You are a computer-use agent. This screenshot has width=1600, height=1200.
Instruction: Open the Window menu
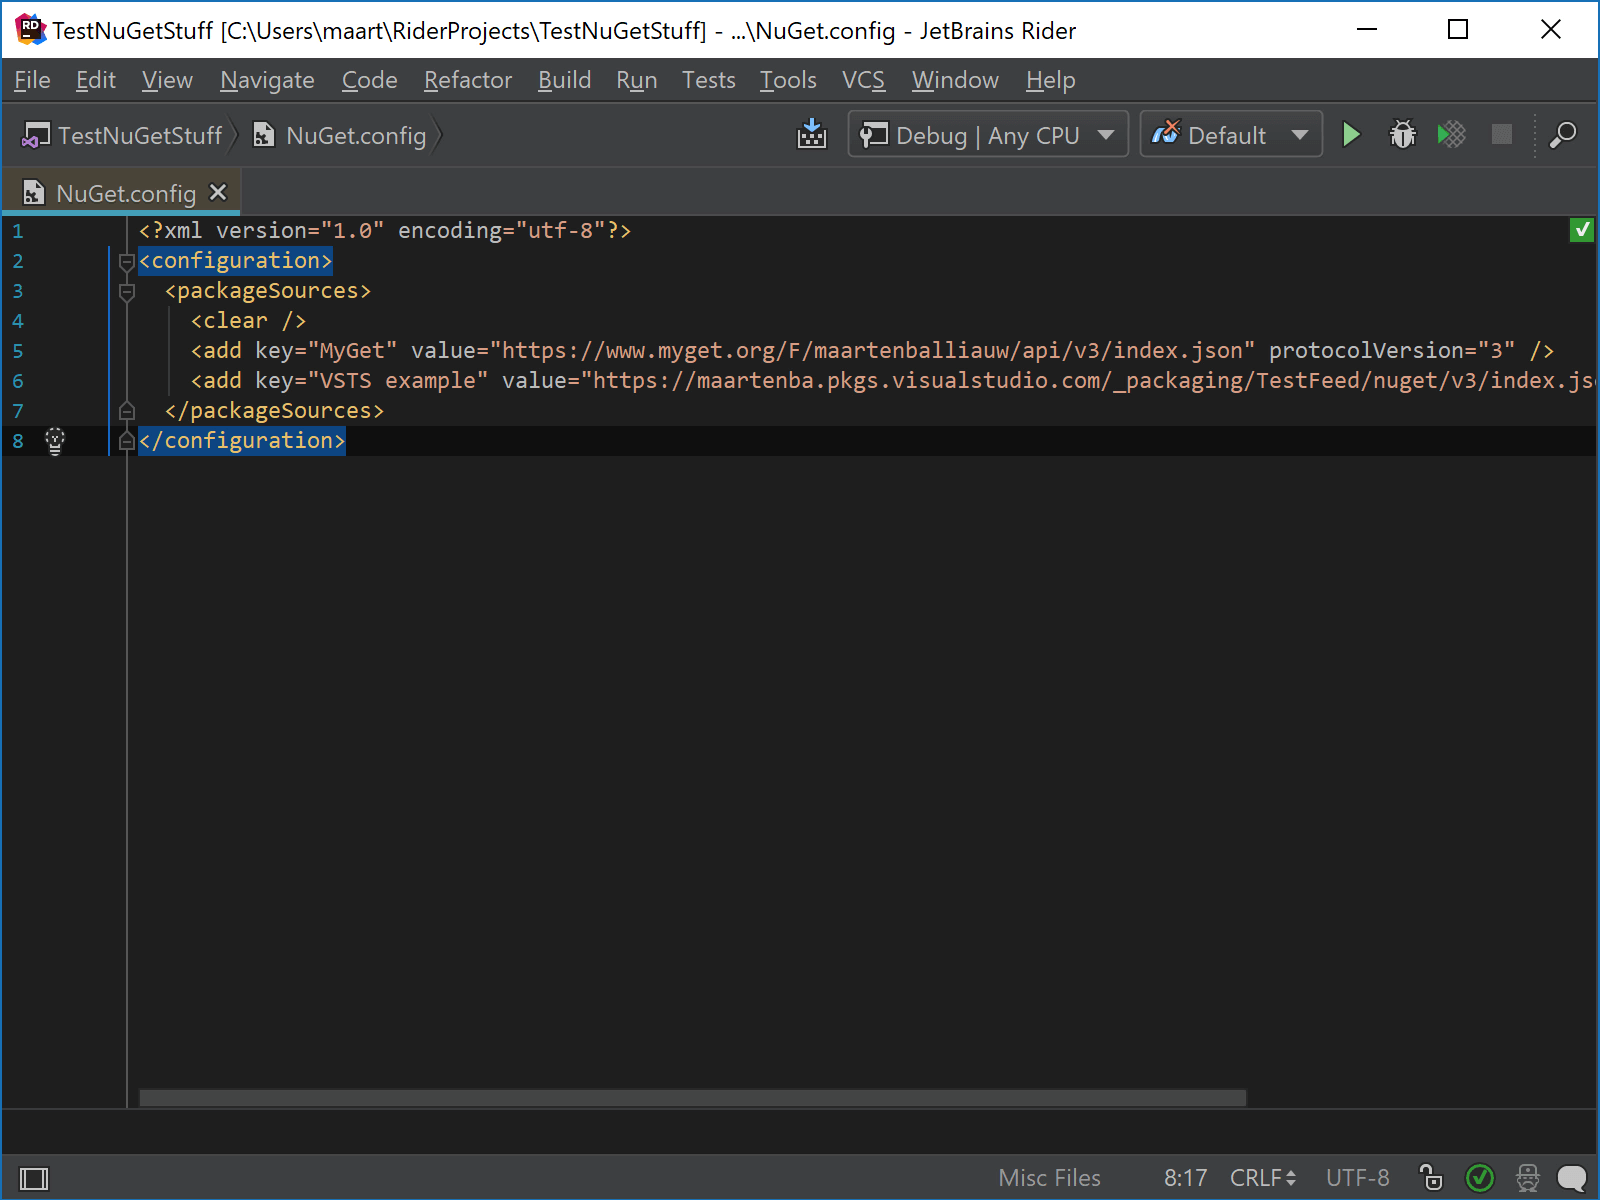click(x=955, y=80)
